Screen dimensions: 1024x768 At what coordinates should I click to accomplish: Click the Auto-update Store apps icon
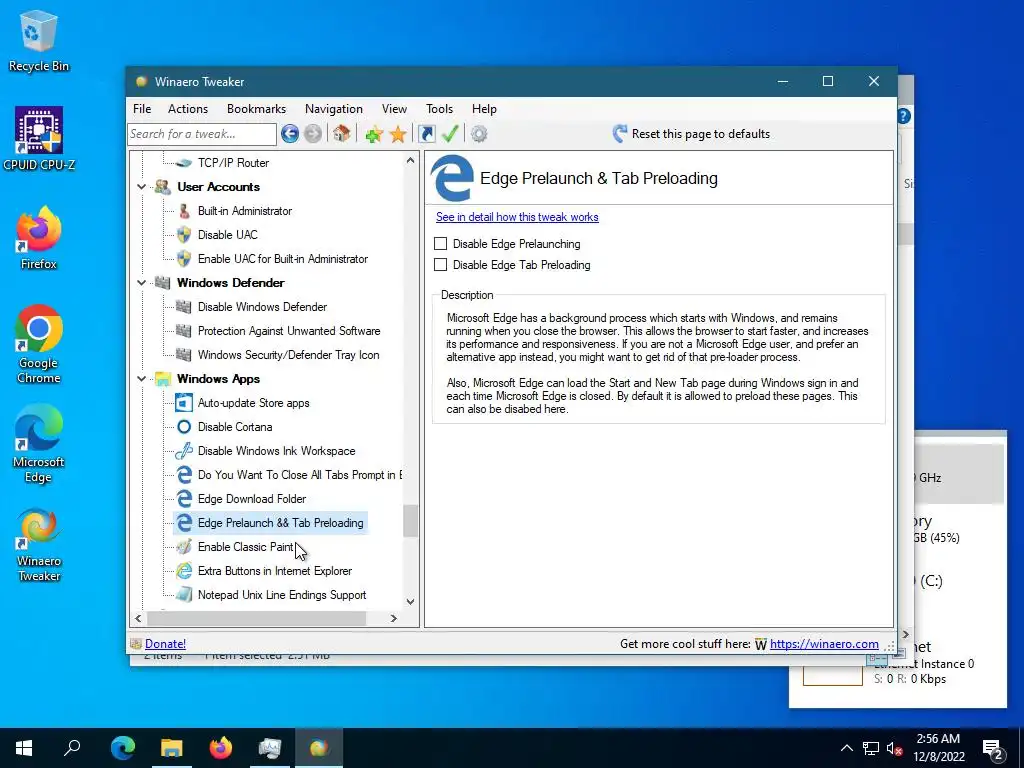pos(184,403)
